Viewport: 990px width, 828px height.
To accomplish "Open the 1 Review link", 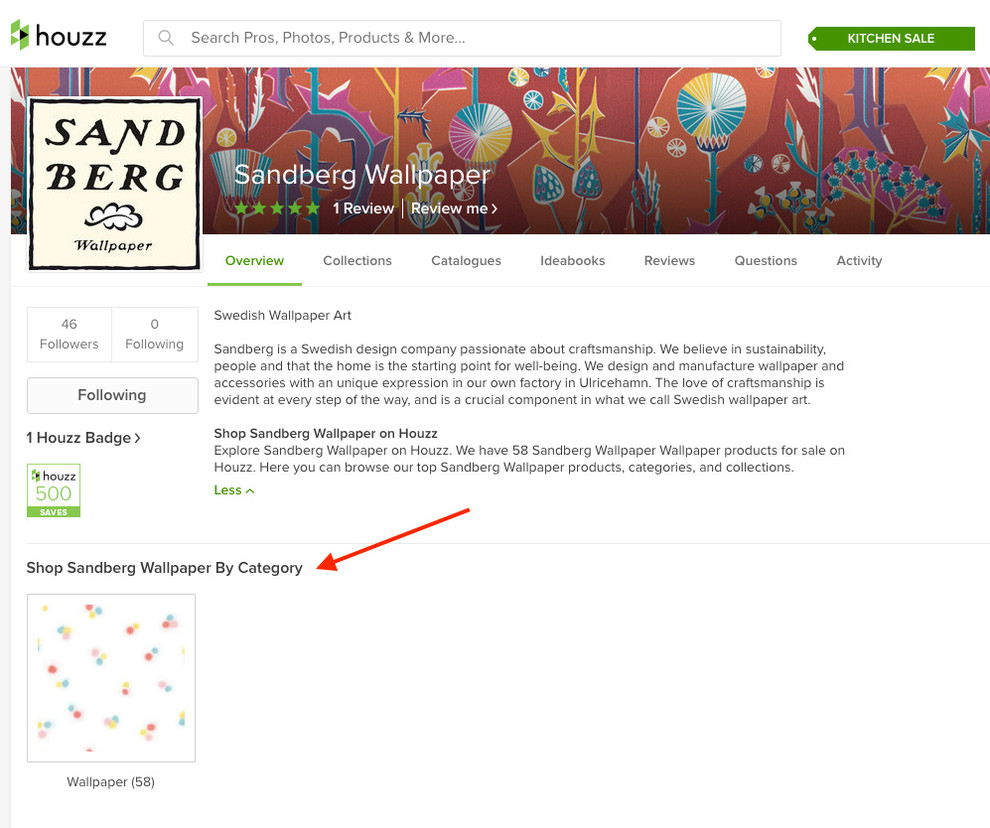I will 364,208.
